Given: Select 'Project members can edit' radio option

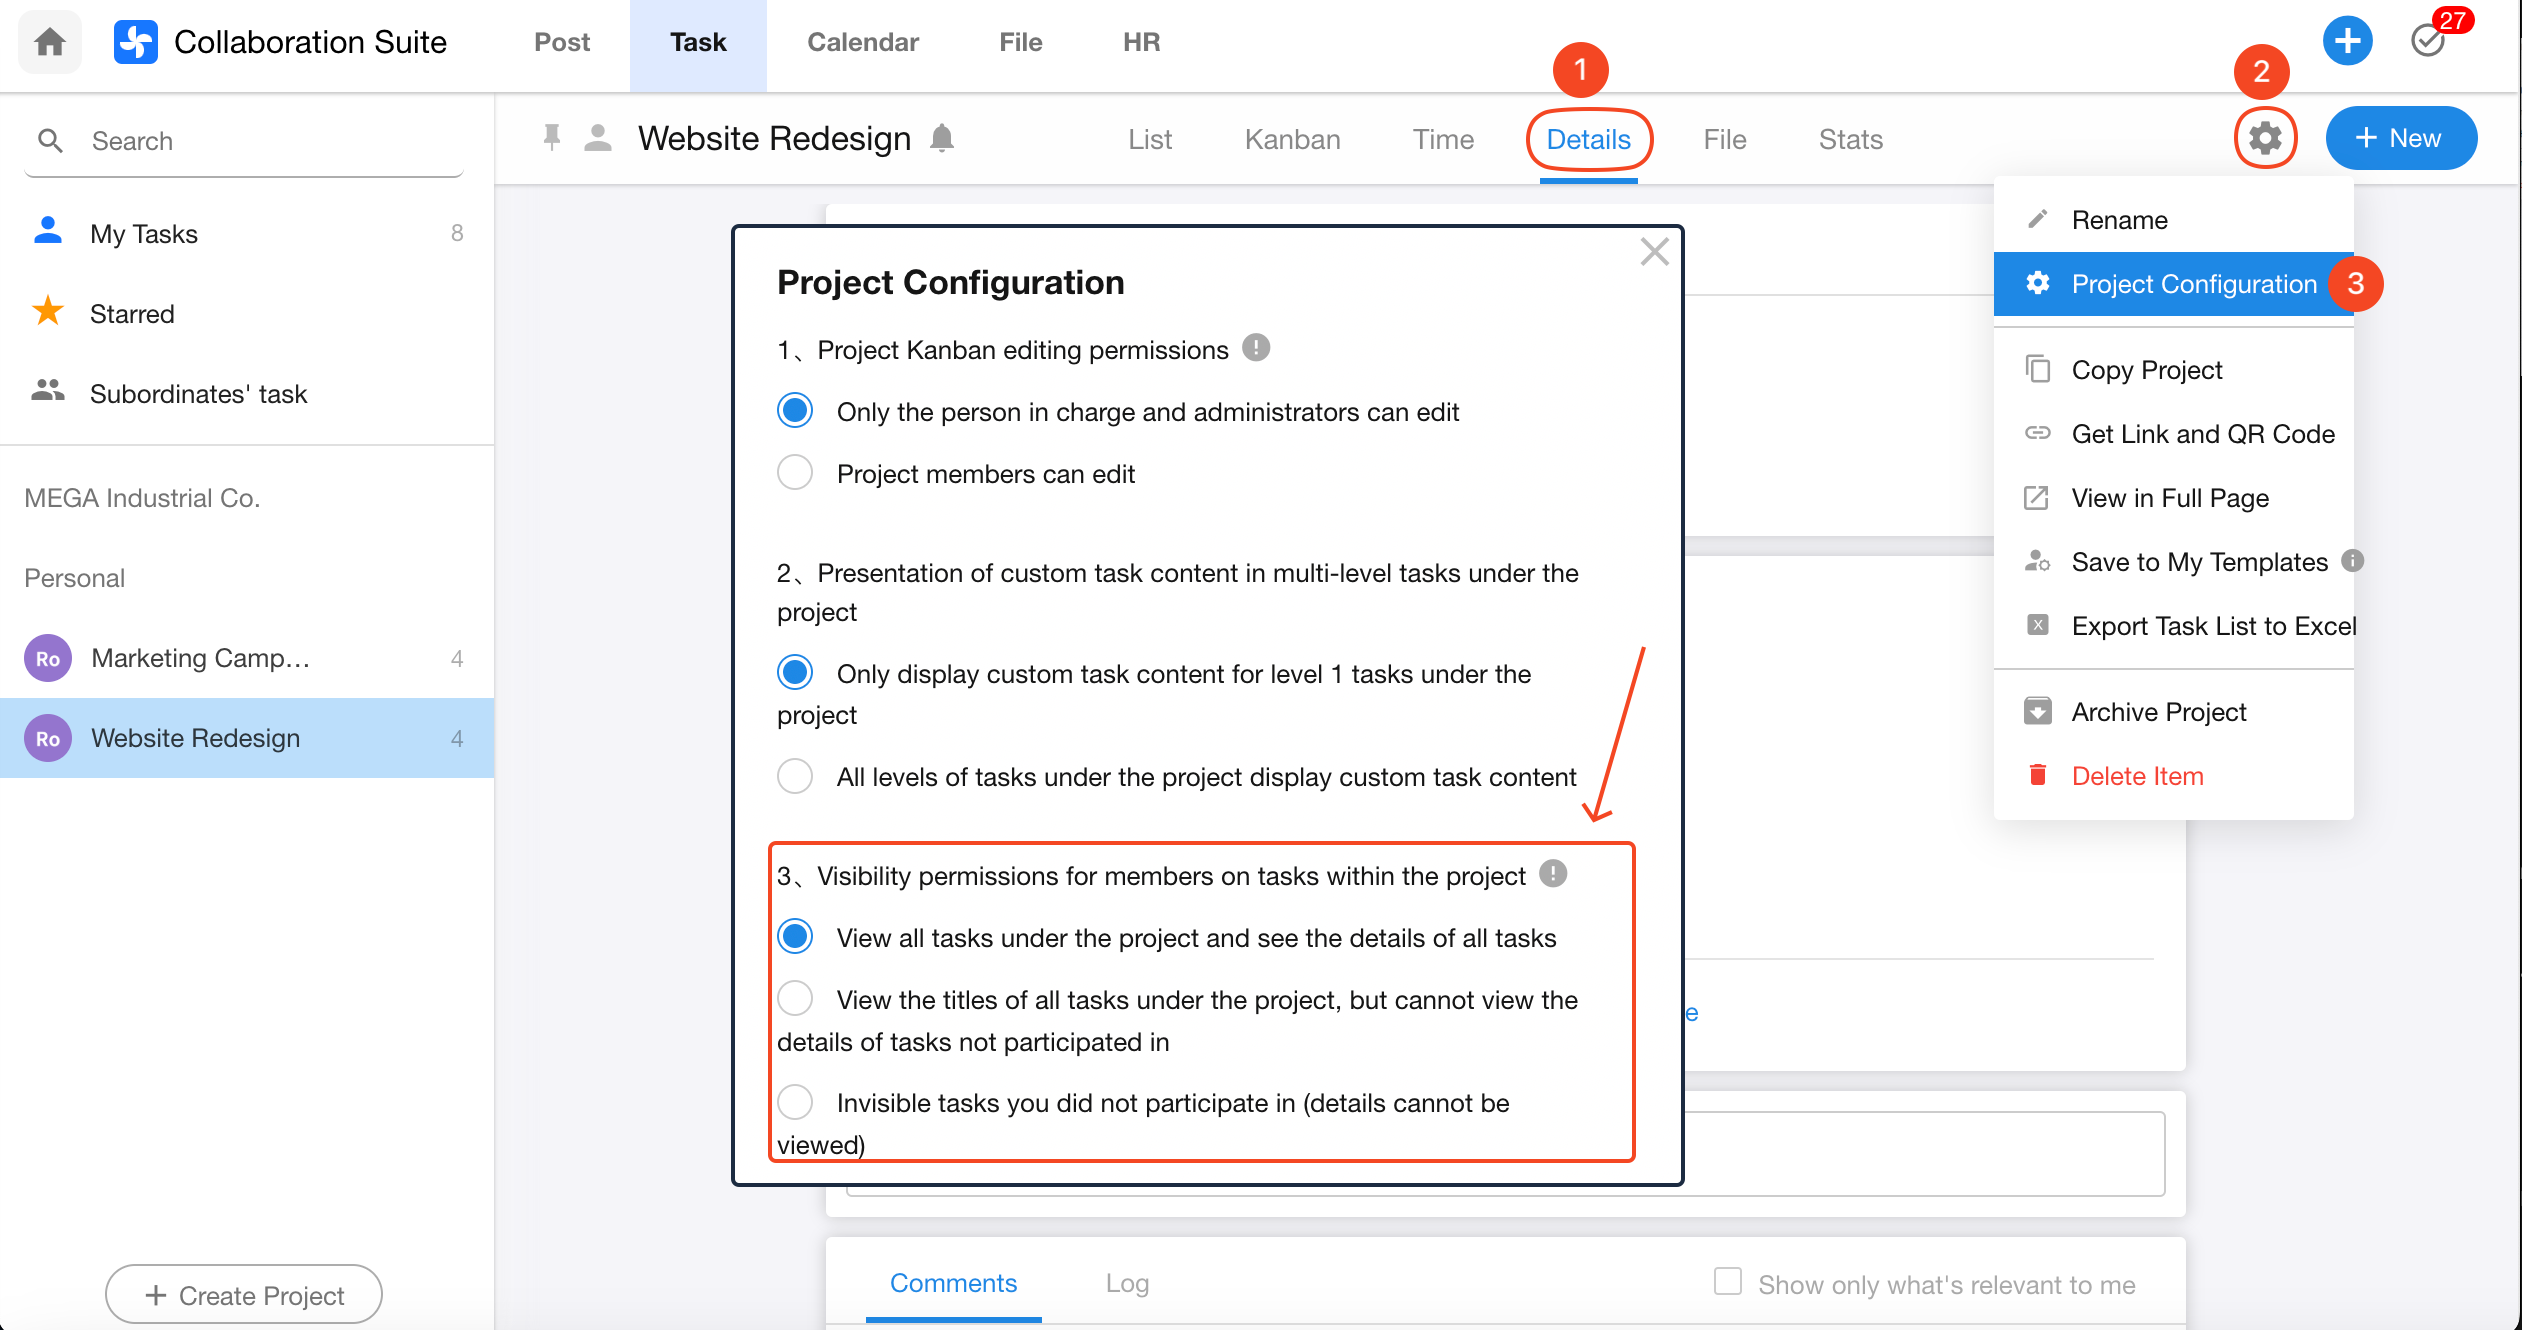Looking at the screenshot, I should (795, 473).
